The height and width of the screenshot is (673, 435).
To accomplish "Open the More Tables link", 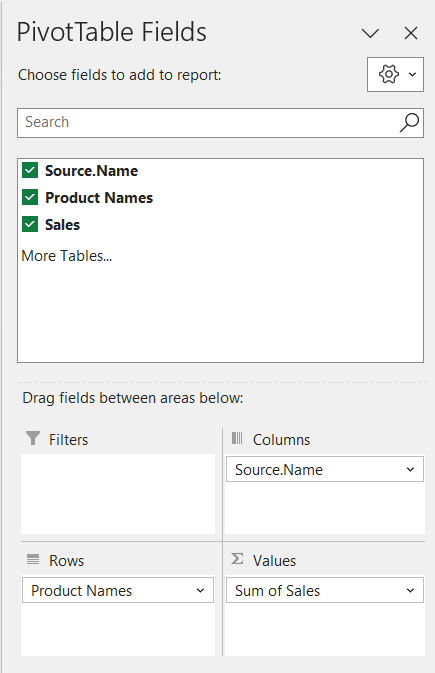I will (x=67, y=256).
